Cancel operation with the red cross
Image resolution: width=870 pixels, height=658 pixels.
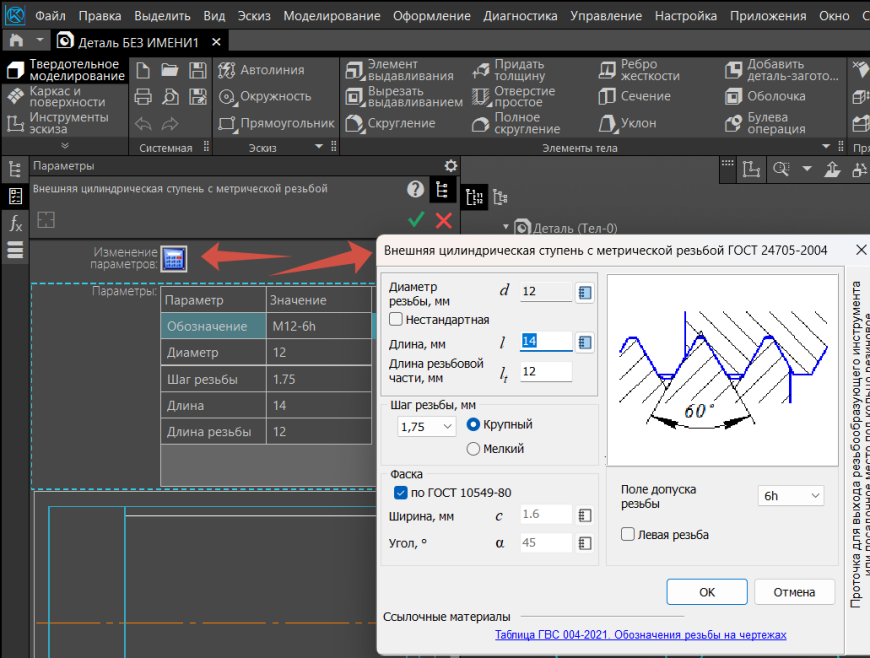click(x=443, y=220)
